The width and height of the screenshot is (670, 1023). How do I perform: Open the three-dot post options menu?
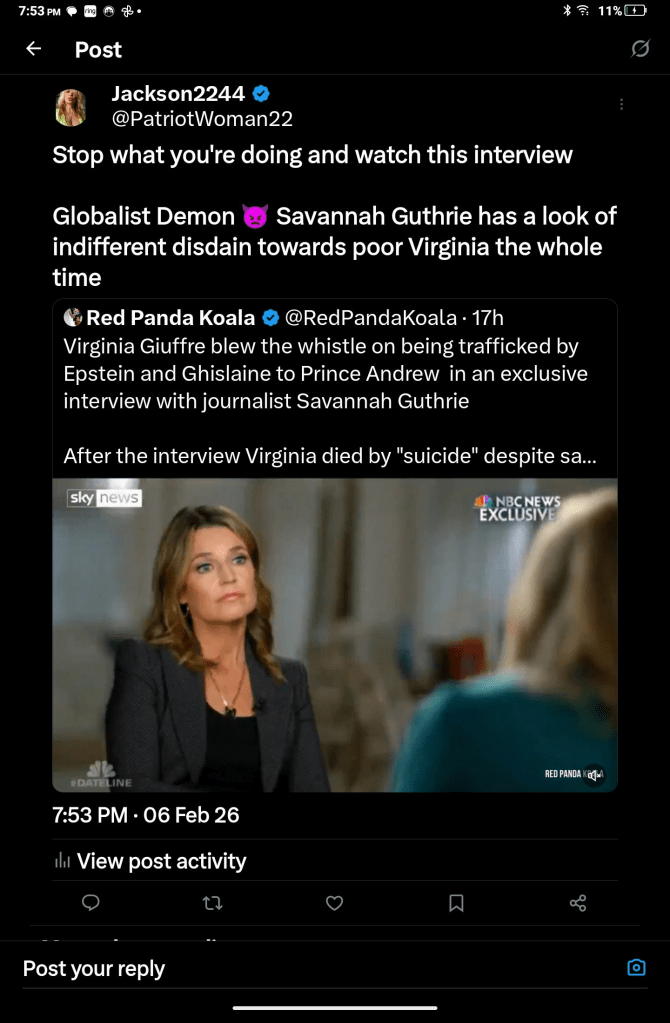(x=621, y=104)
